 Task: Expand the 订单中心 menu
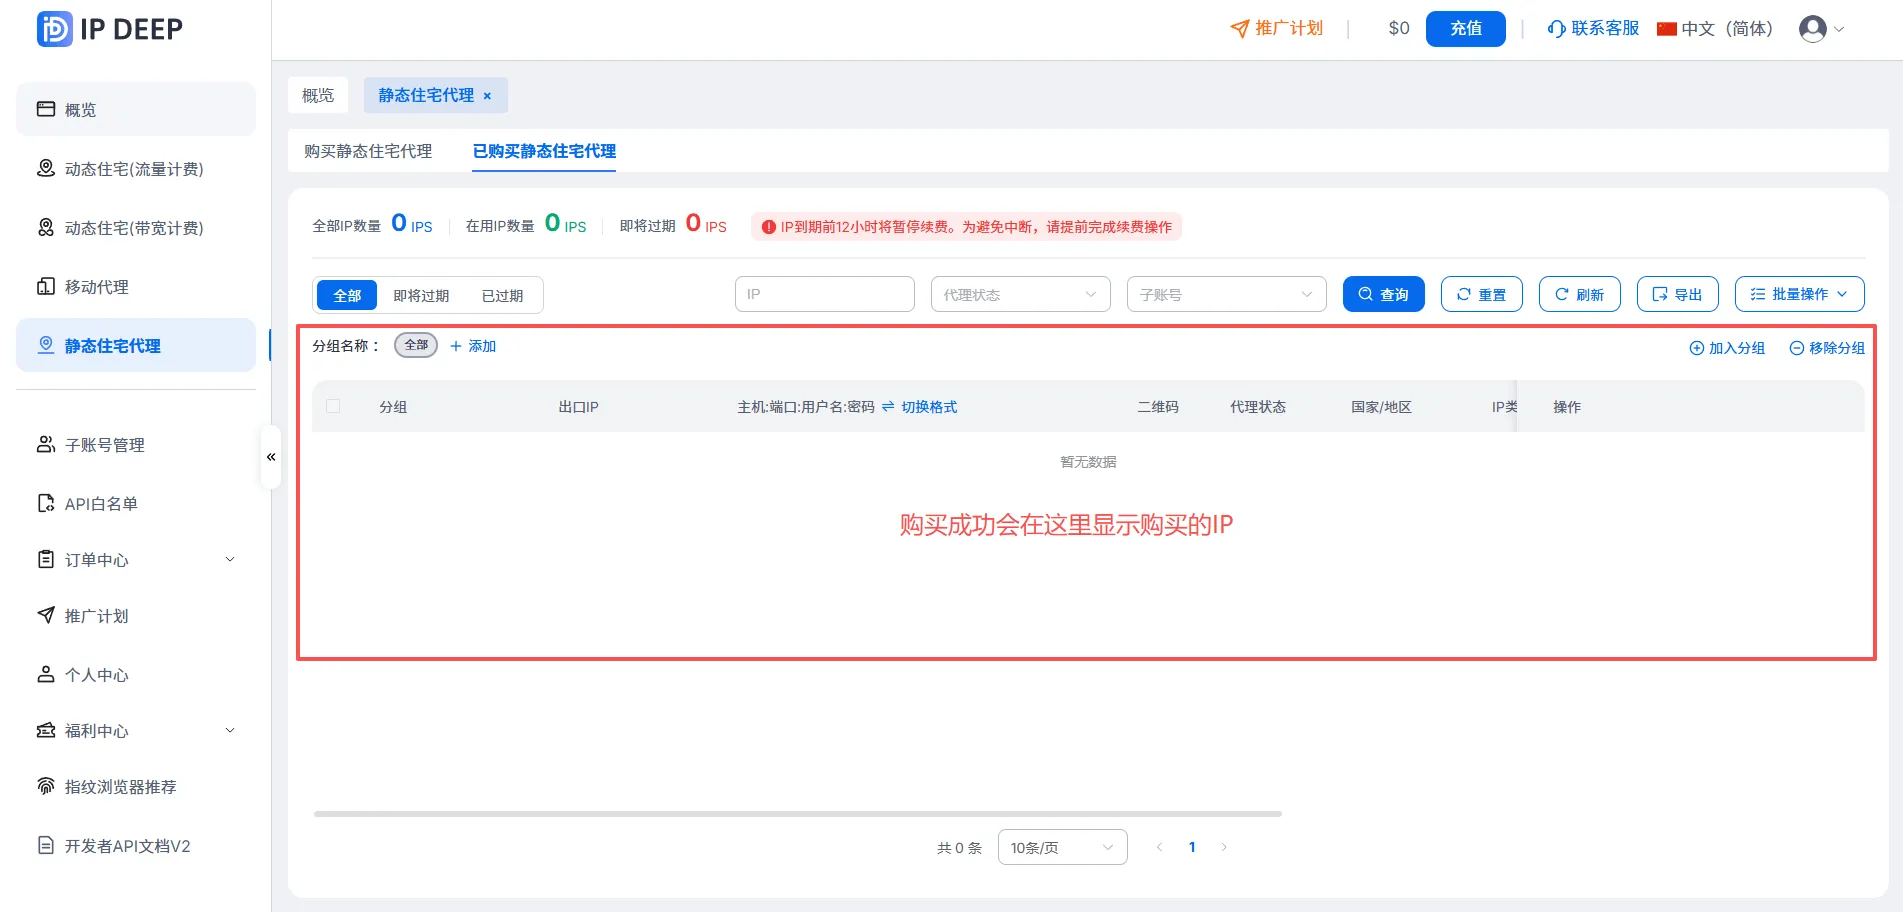136,560
